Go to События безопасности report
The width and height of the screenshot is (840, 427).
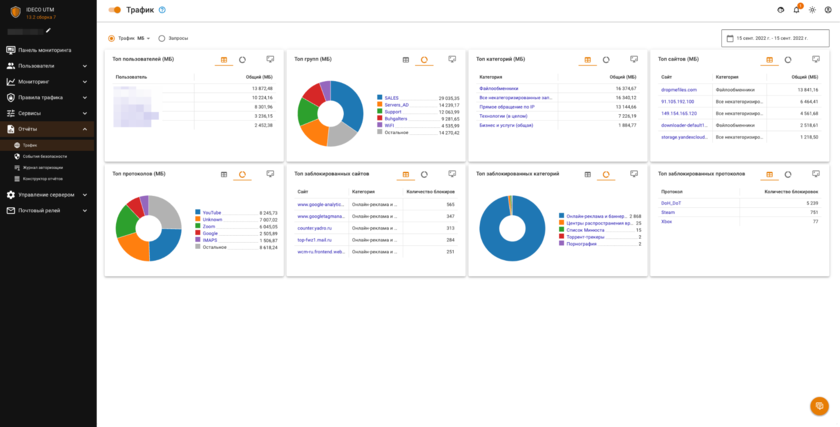(x=45, y=156)
